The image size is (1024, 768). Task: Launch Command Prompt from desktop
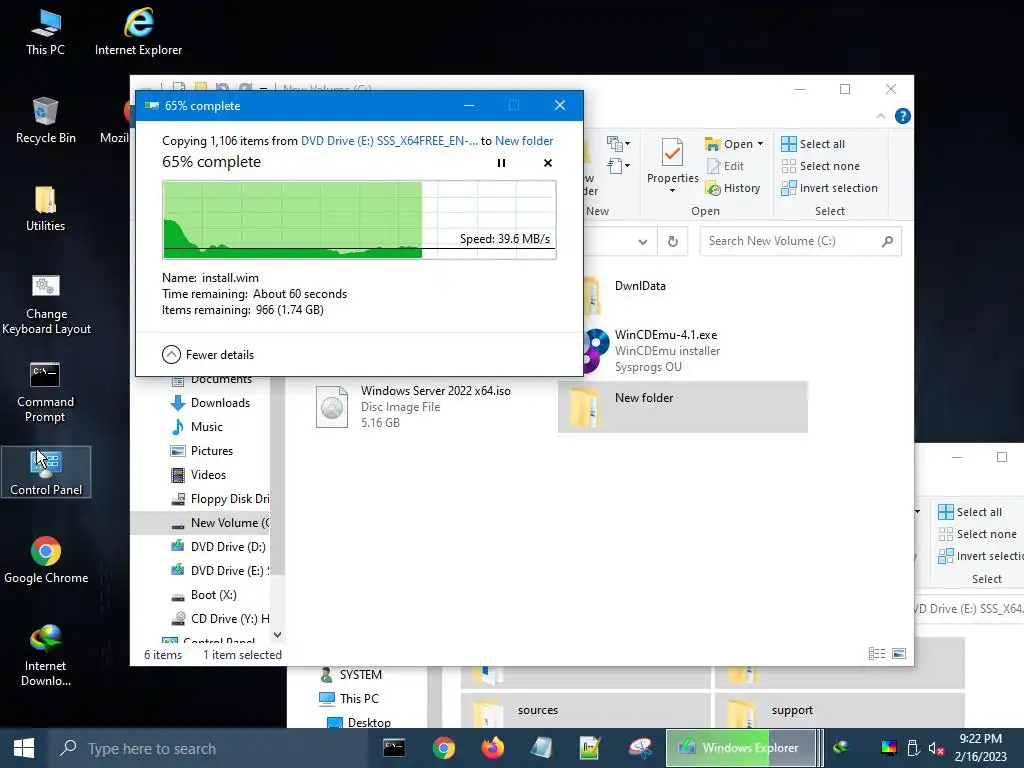[x=45, y=392]
